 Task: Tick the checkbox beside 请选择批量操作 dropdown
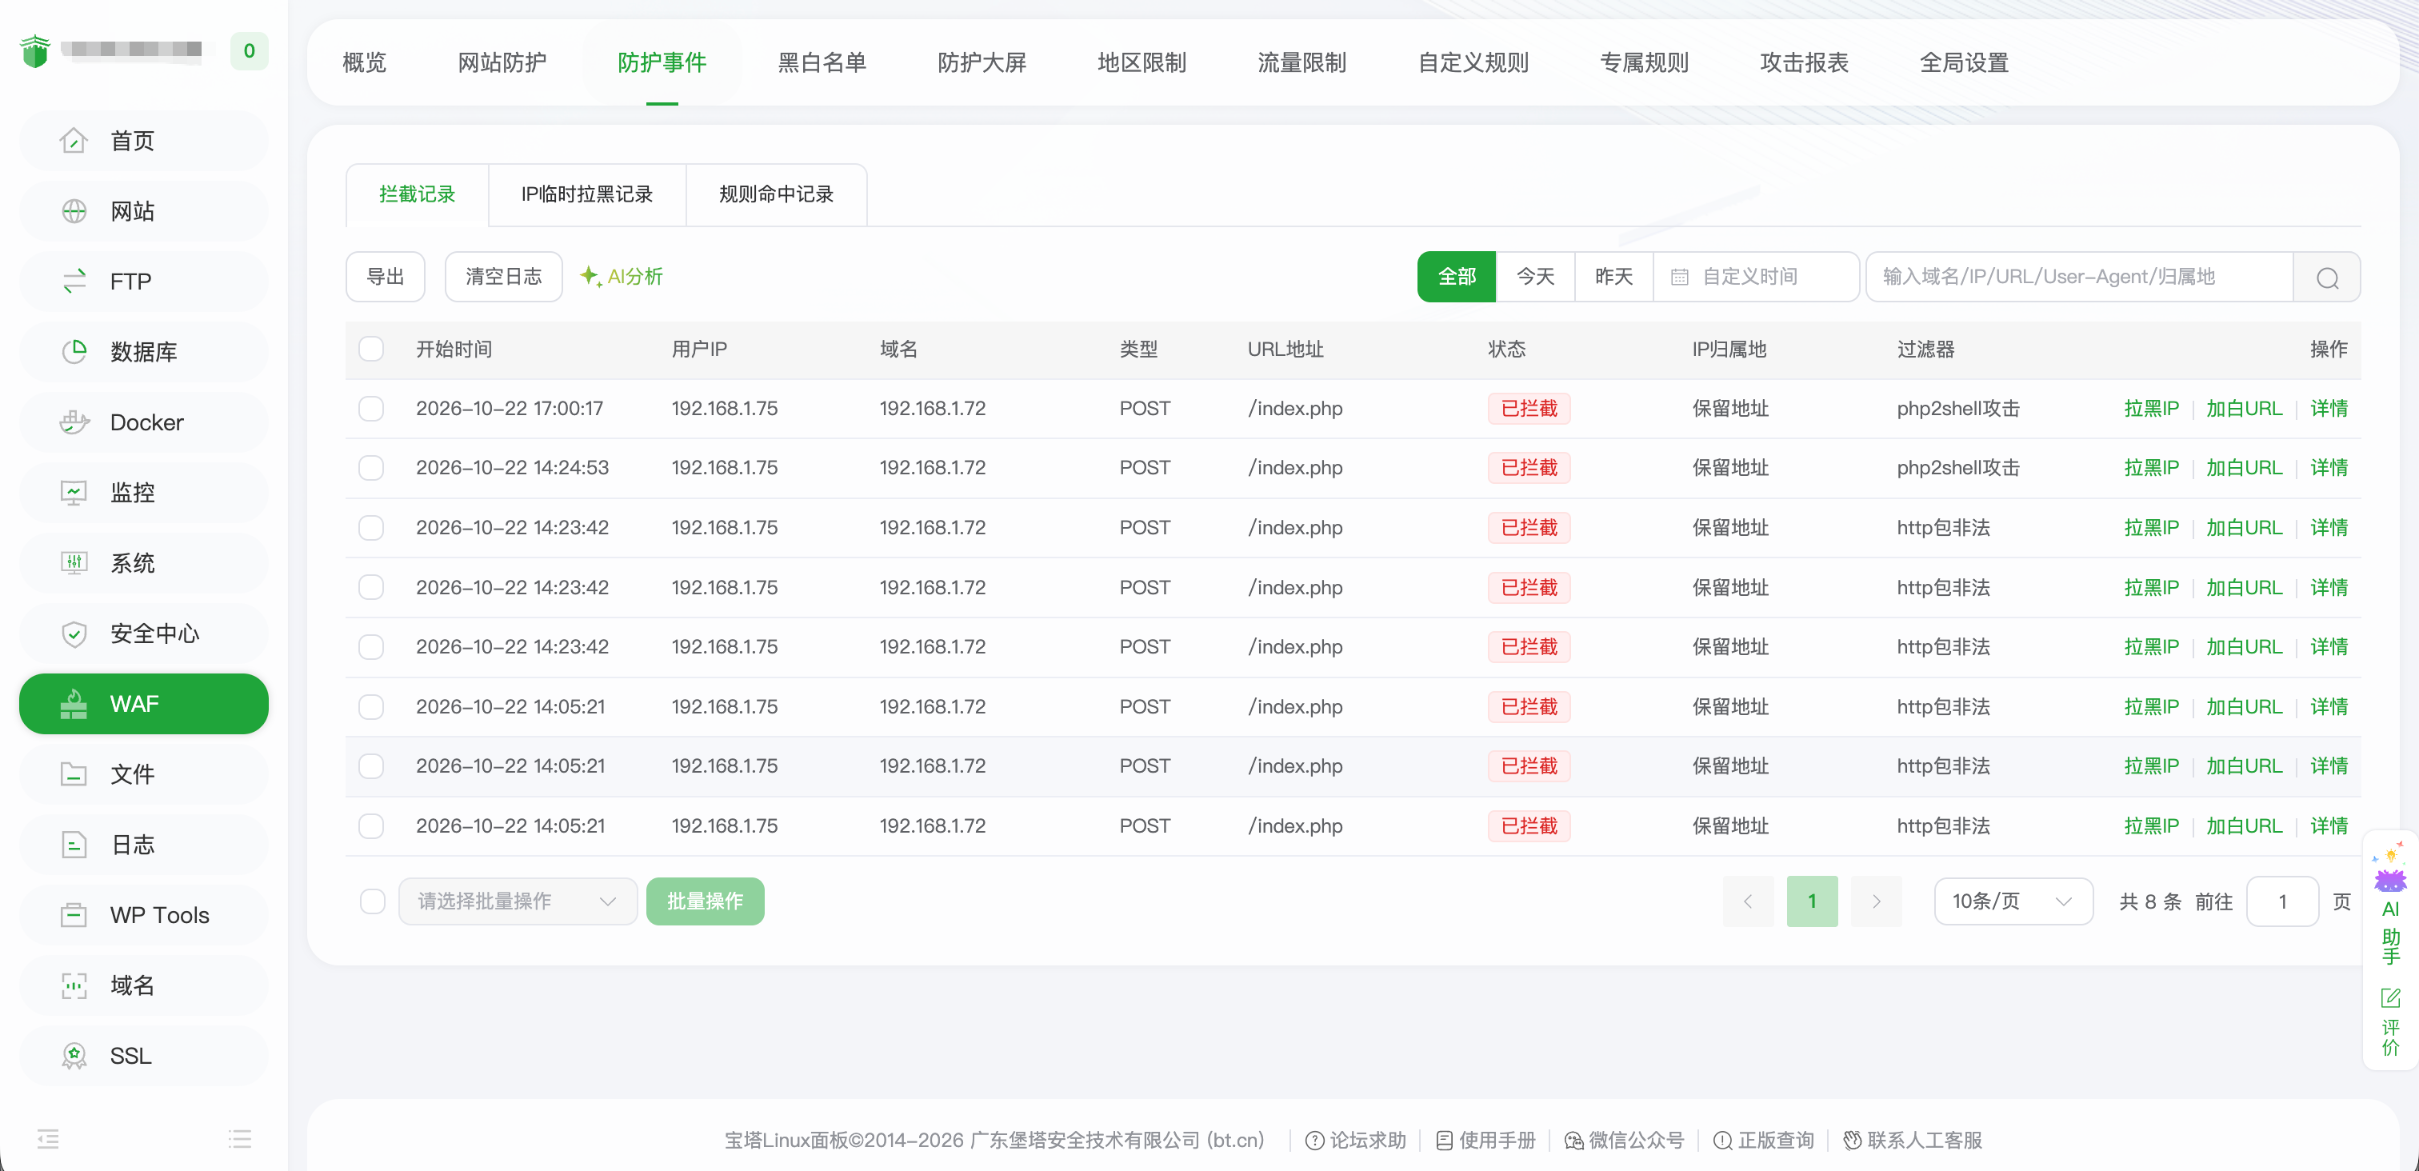[372, 901]
